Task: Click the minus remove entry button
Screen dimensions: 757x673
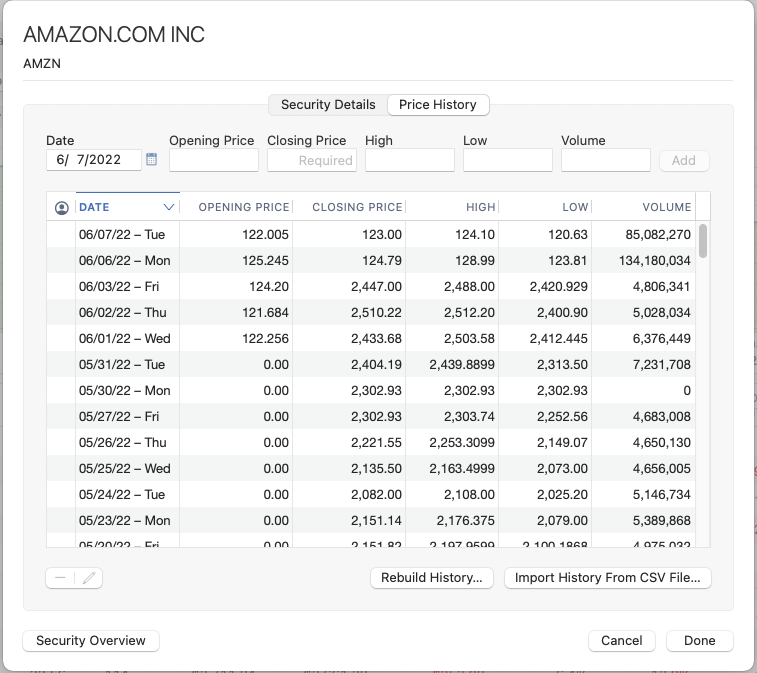Action: click(60, 578)
